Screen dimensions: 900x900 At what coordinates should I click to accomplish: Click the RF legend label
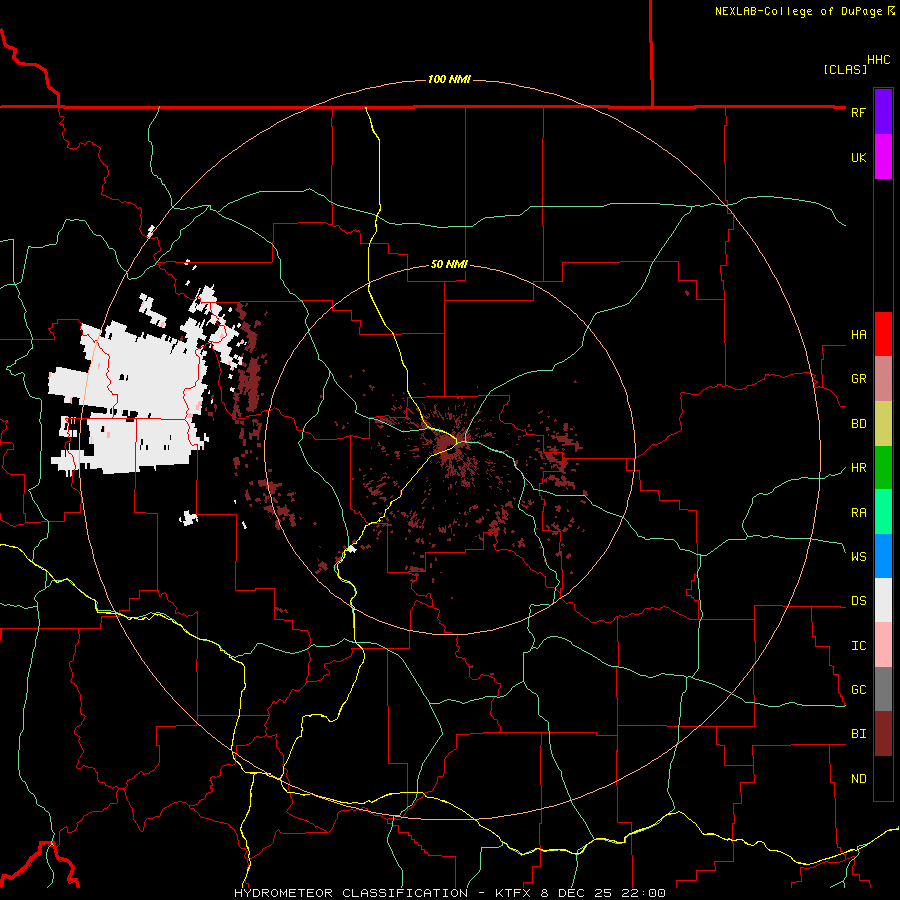coord(858,112)
